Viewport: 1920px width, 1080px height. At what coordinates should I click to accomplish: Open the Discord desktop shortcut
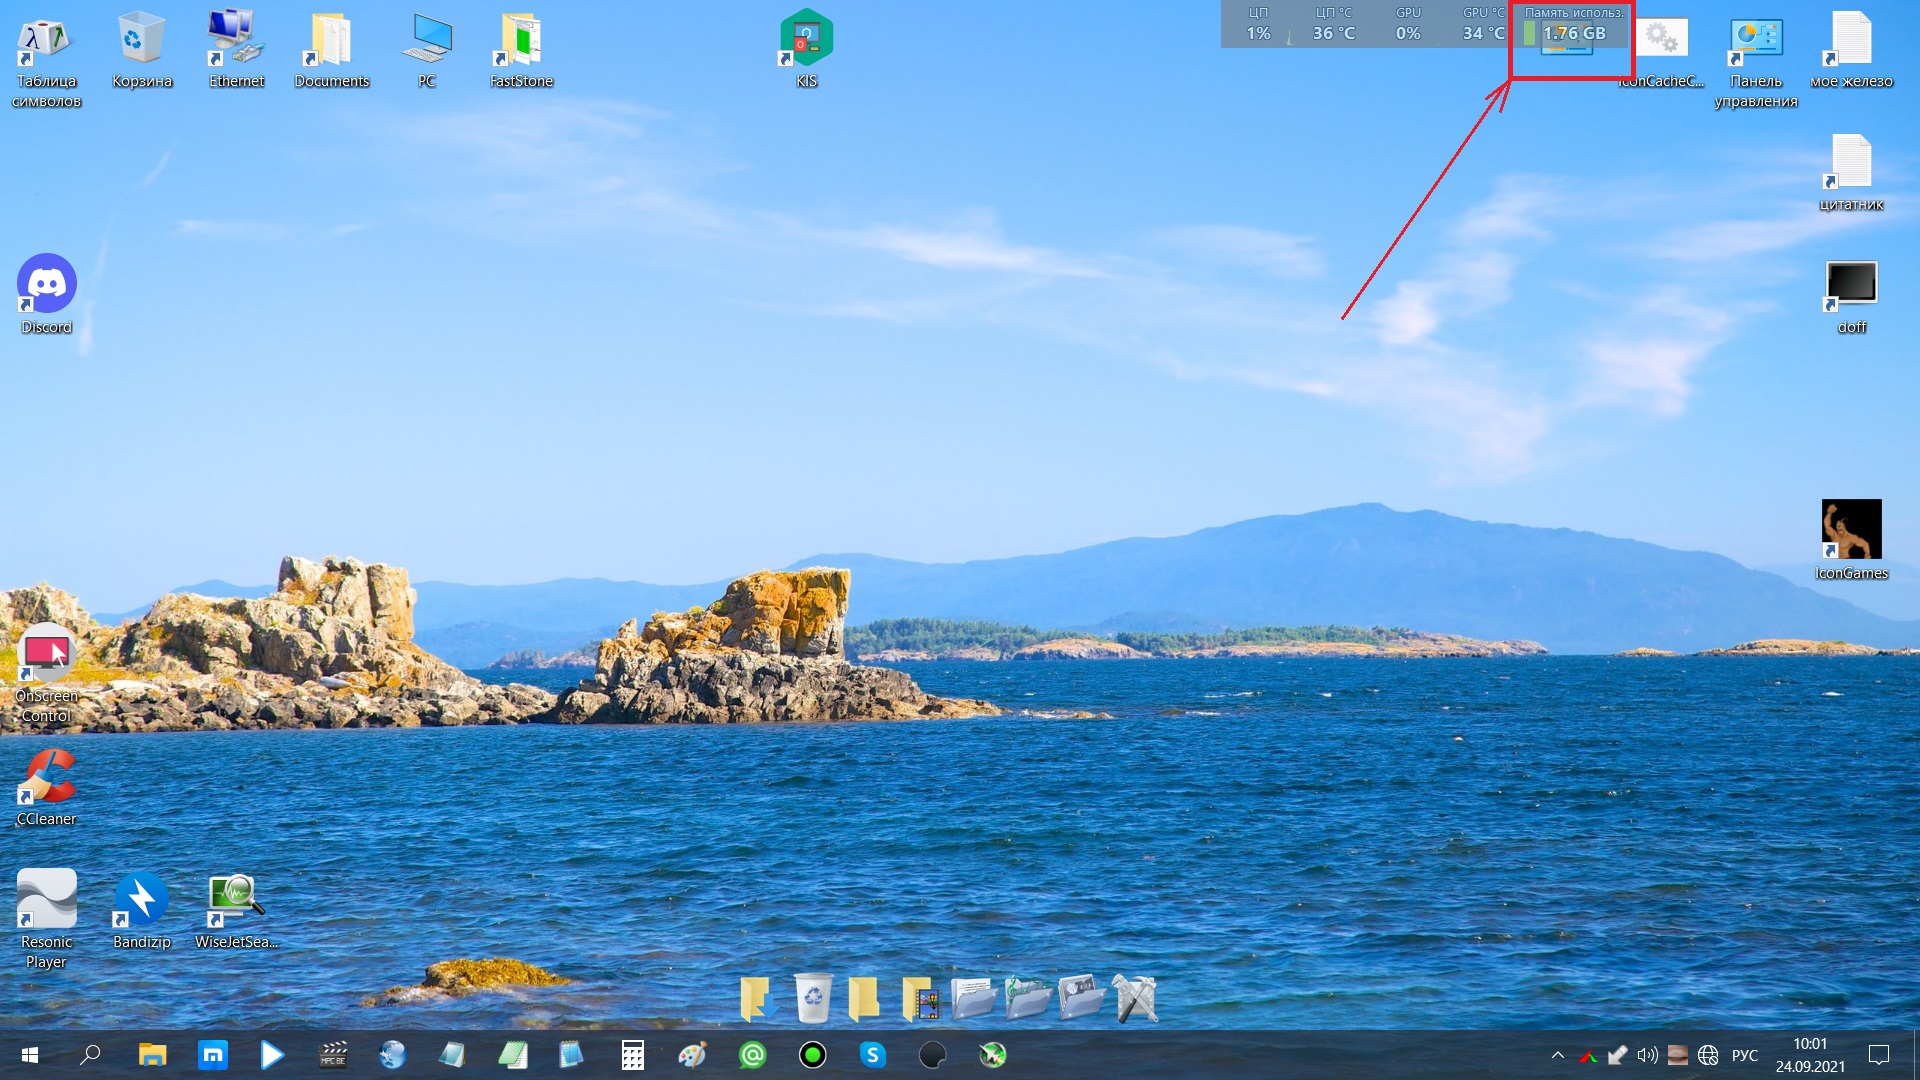(46, 284)
